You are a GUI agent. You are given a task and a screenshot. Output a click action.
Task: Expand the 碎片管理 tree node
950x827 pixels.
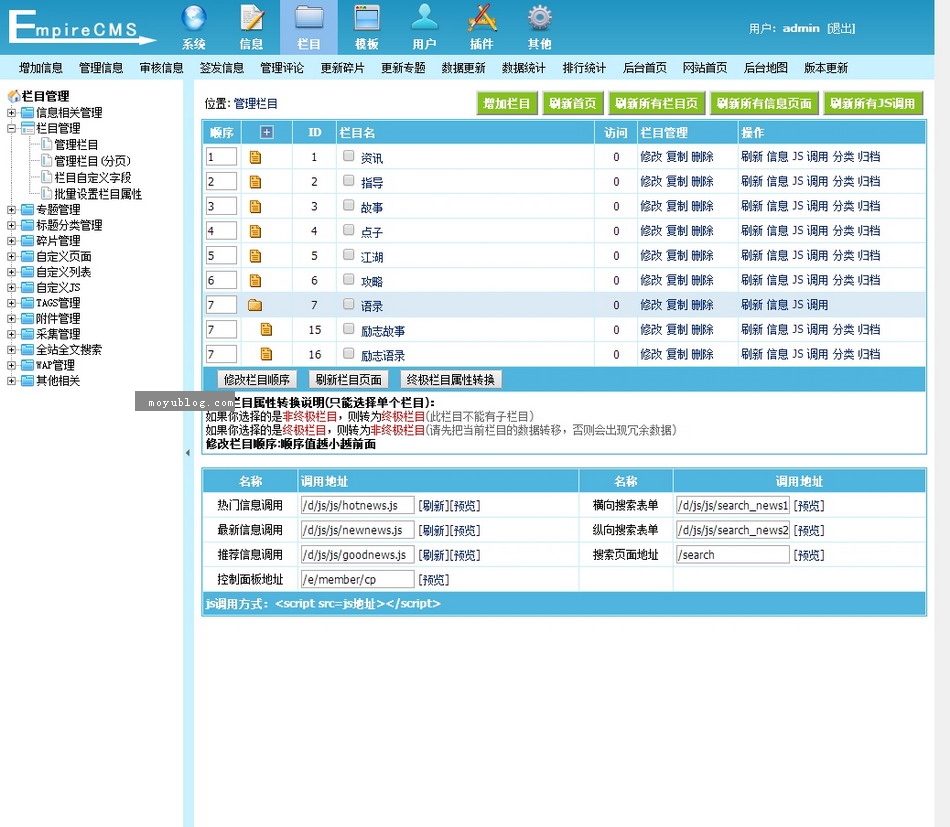point(11,241)
